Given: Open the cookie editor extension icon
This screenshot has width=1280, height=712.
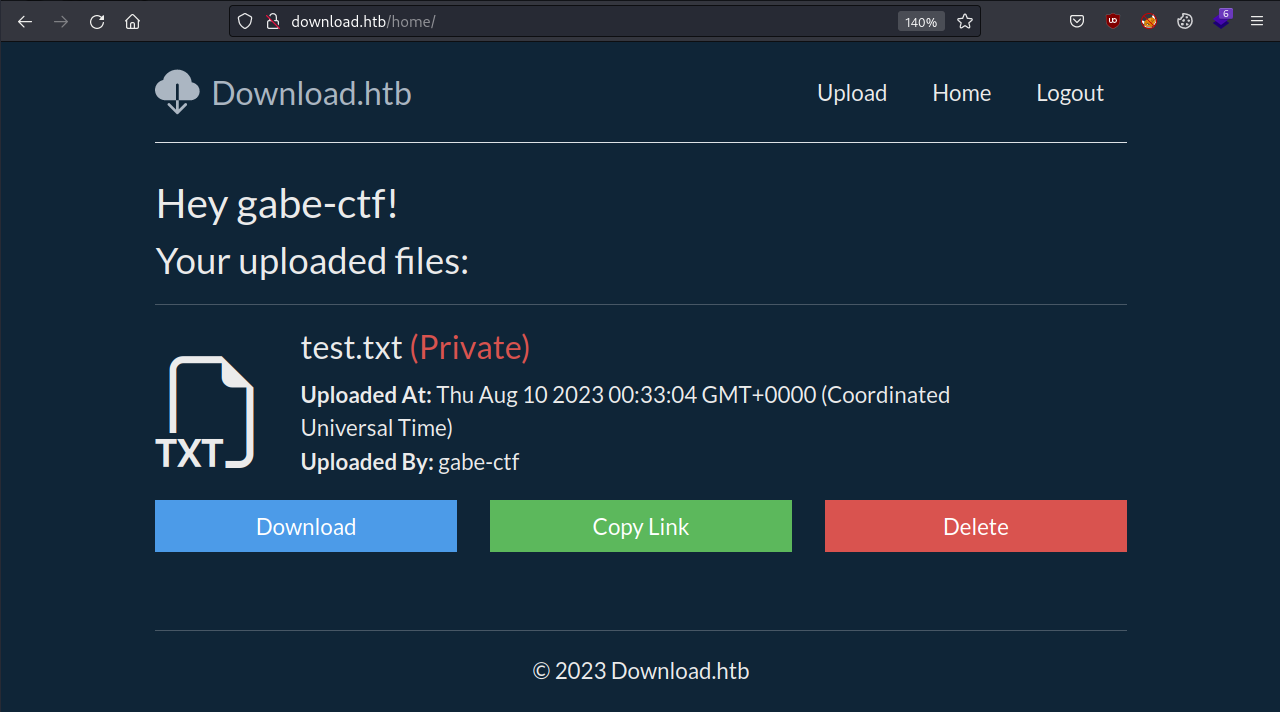Looking at the screenshot, I should pos(1185,21).
